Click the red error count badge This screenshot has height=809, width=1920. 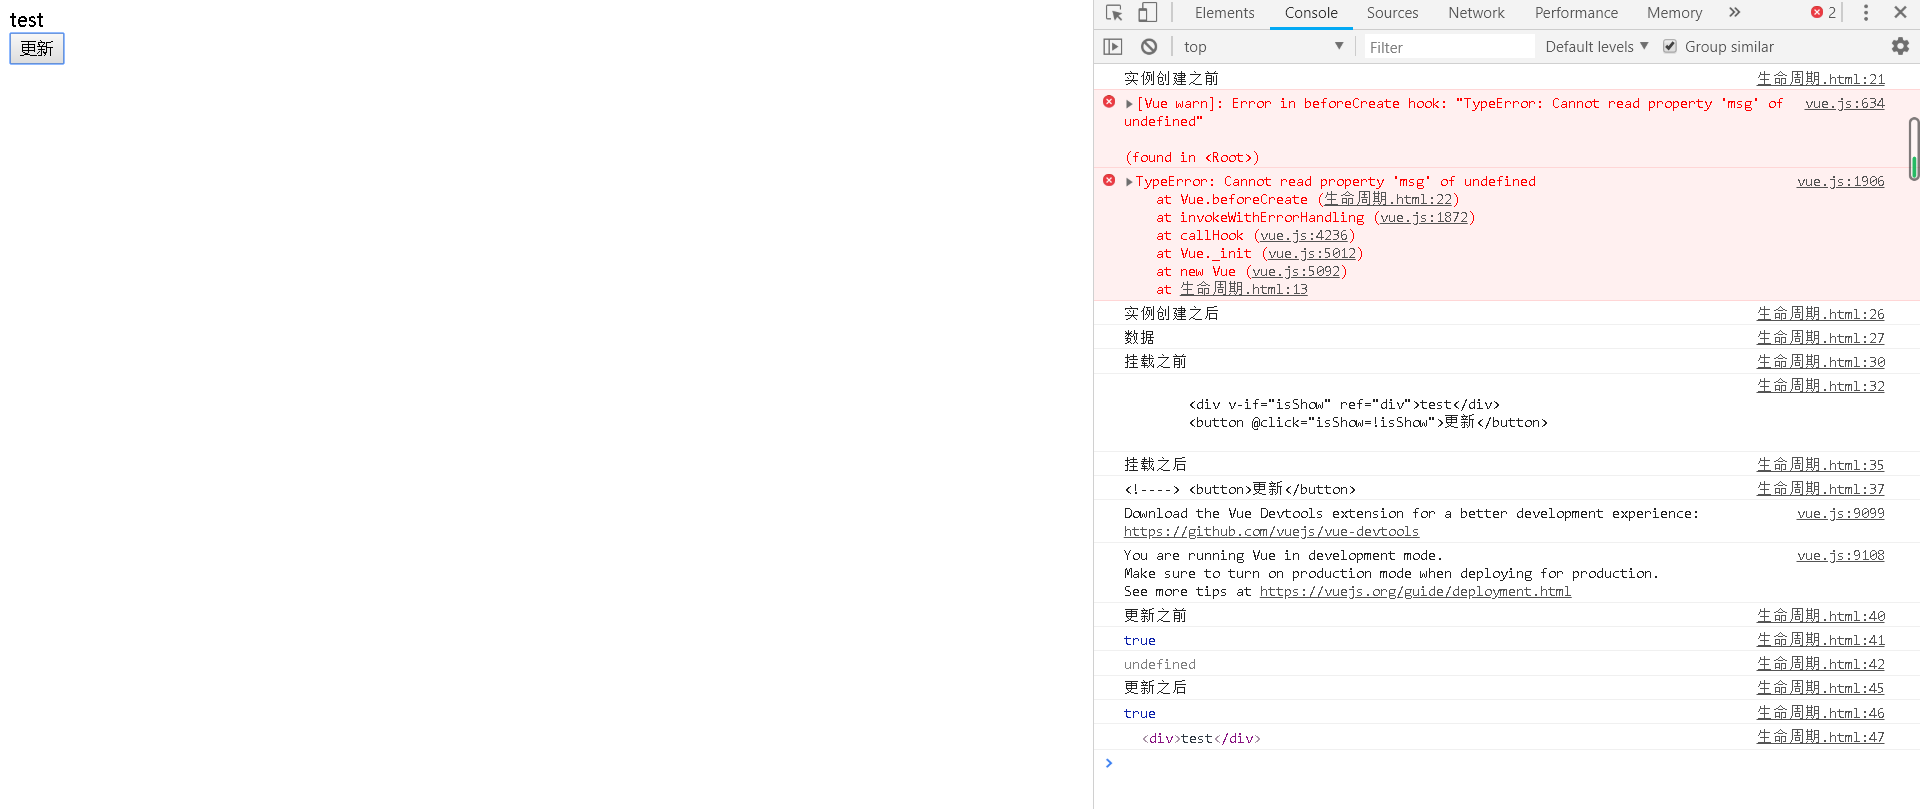pos(1823,13)
